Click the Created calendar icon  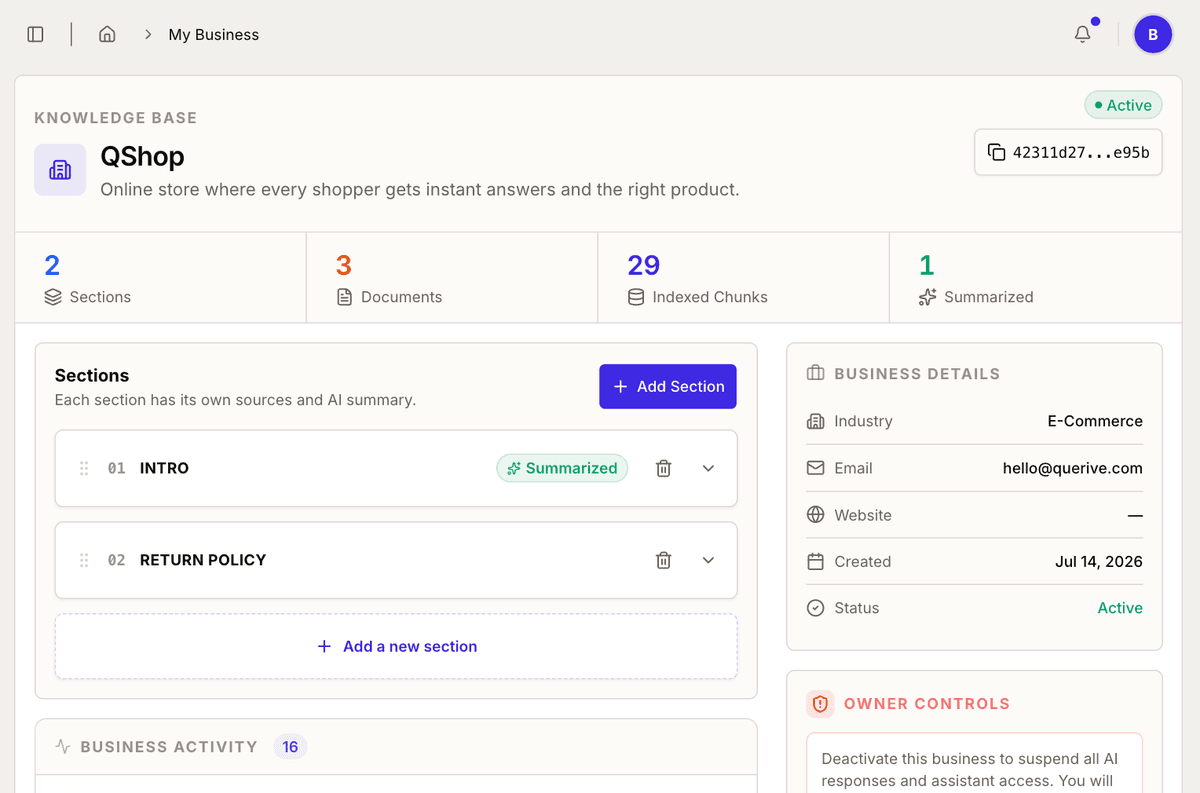click(x=816, y=561)
